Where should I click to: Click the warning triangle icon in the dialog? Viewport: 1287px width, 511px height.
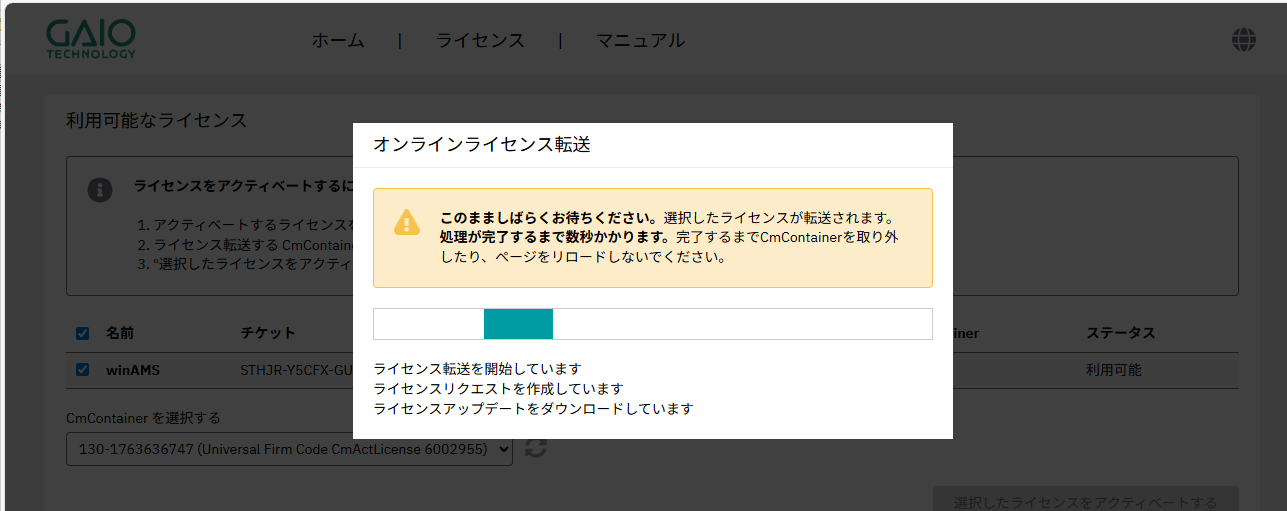[407, 222]
